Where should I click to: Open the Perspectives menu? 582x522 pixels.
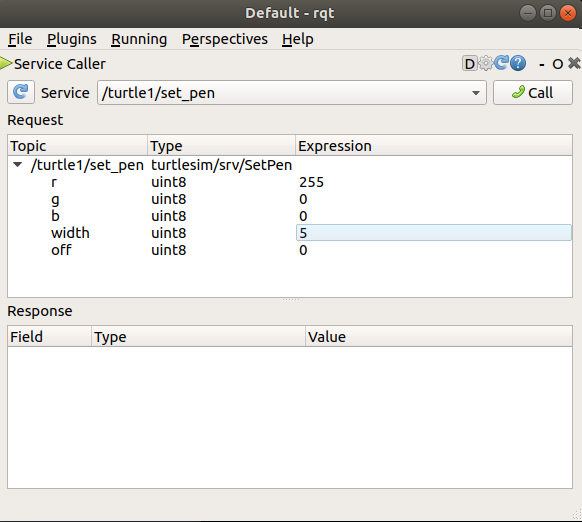225,39
